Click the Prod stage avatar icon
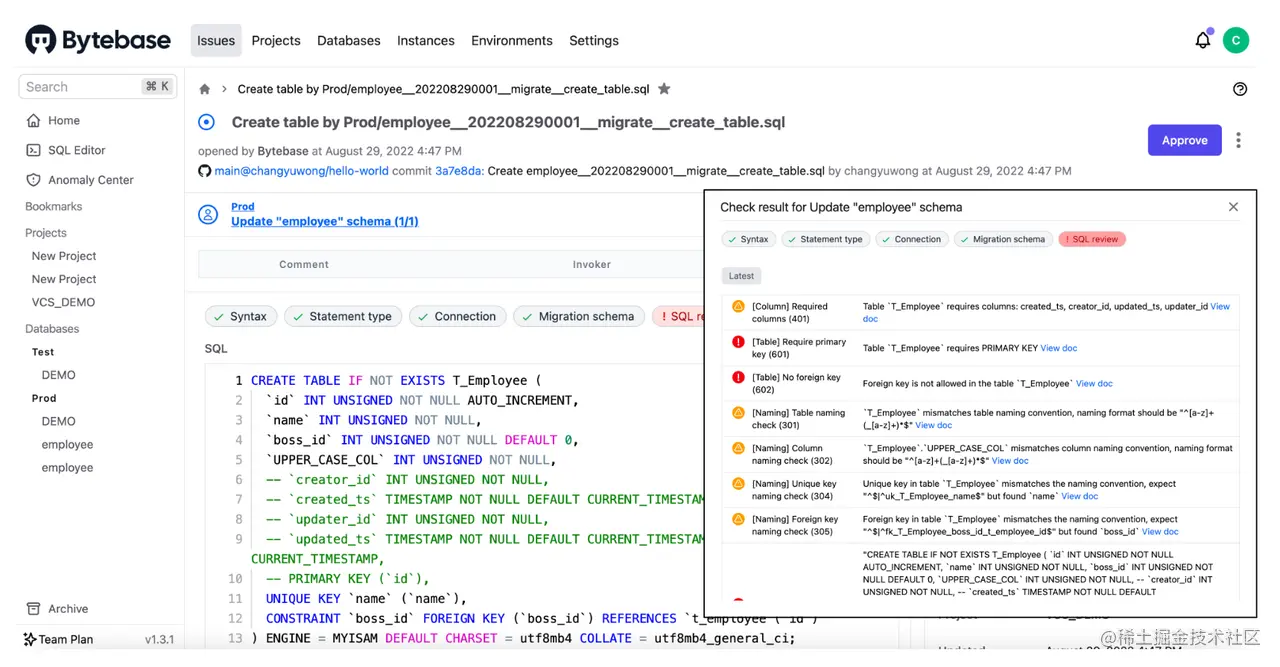The width and height of the screenshot is (1280, 667). click(208, 214)
